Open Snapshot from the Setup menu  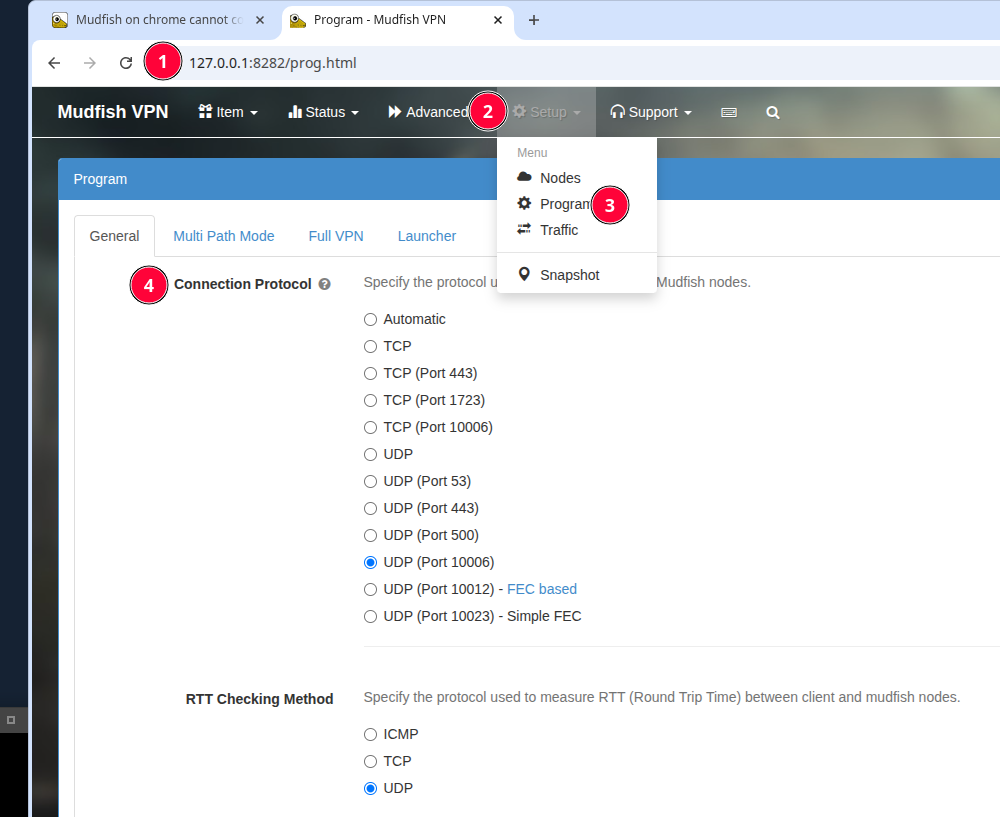coord(569,275)
